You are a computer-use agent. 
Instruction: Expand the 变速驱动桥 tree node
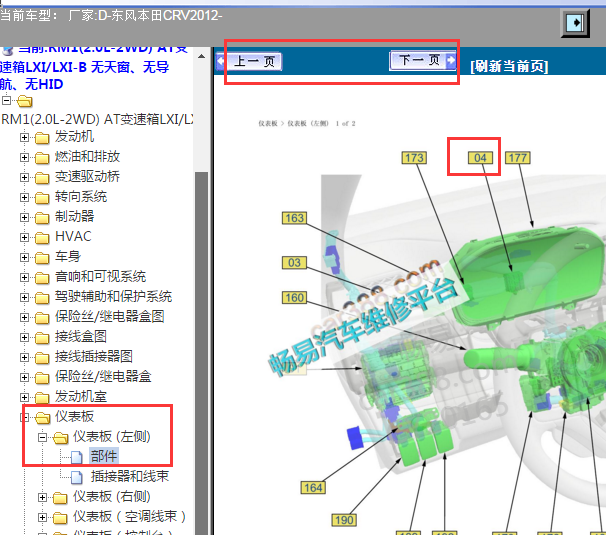coord(24,177)
